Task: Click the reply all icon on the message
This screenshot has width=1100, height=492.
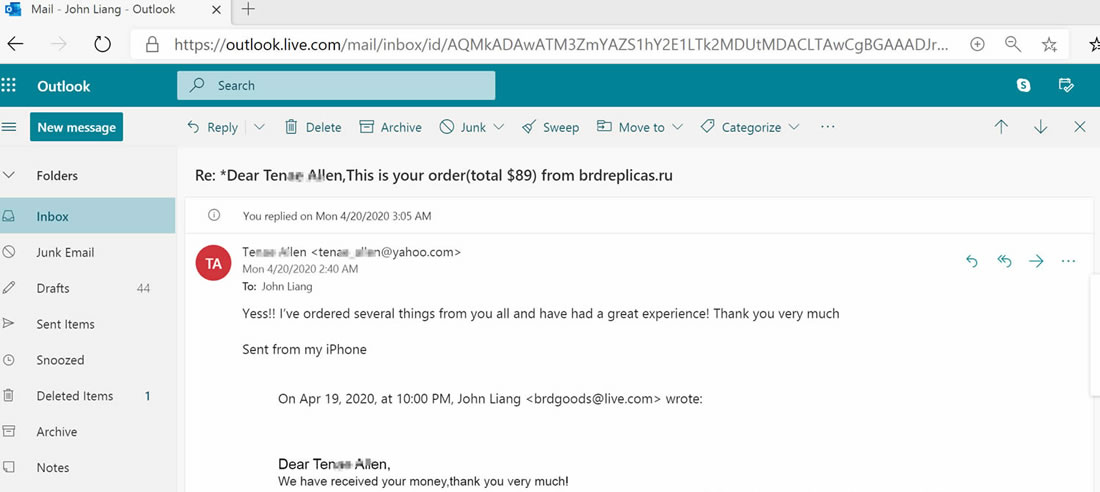Action: tap(1004, 261)
